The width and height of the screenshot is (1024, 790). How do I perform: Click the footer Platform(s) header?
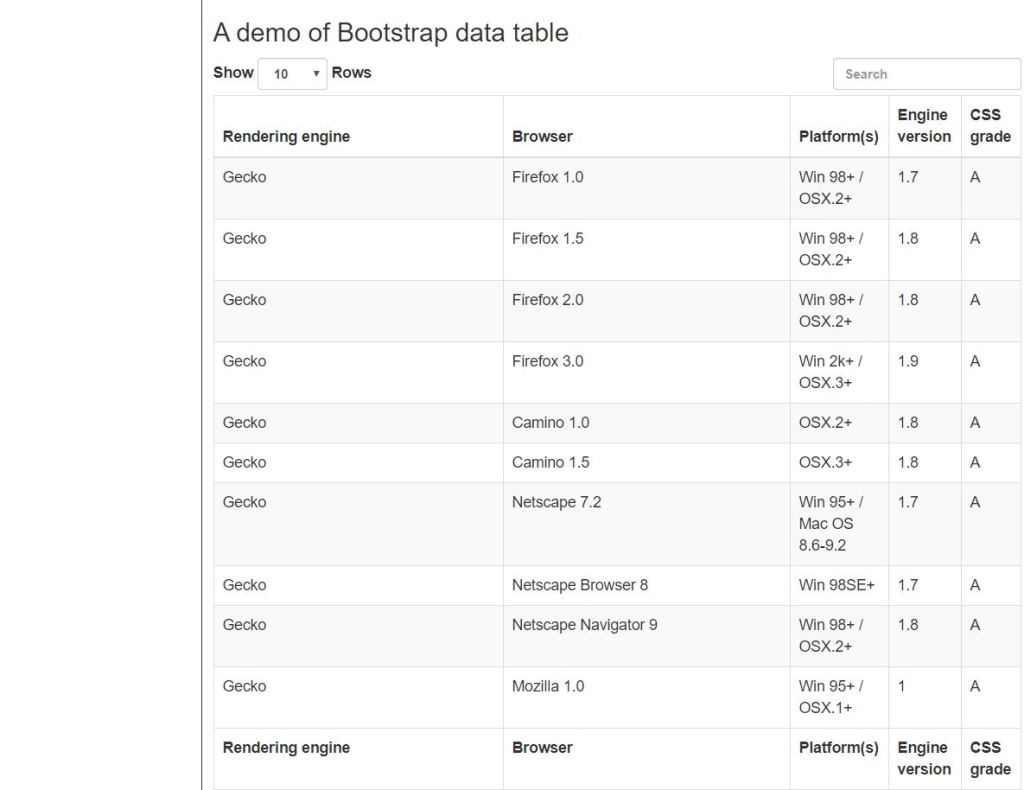pos(839,747)
